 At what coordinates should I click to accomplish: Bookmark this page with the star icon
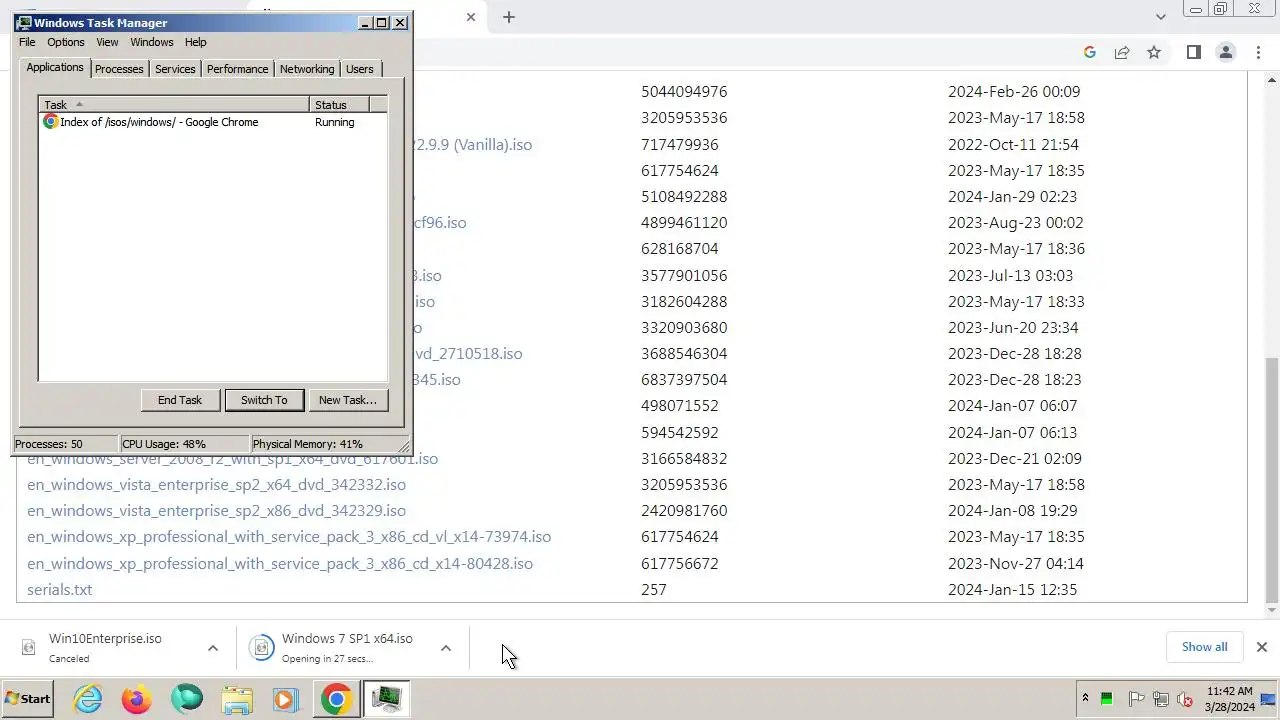(1154, 52)
